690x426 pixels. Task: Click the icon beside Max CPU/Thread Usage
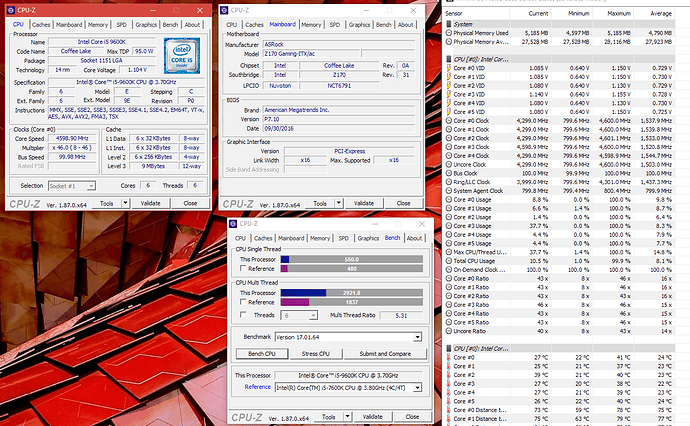[x=449, y=252]
